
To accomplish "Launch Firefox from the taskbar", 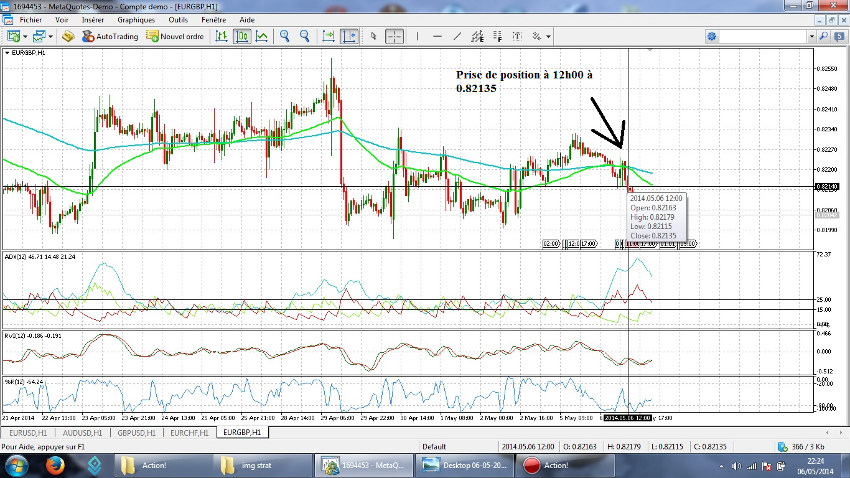I will point(55,466).
